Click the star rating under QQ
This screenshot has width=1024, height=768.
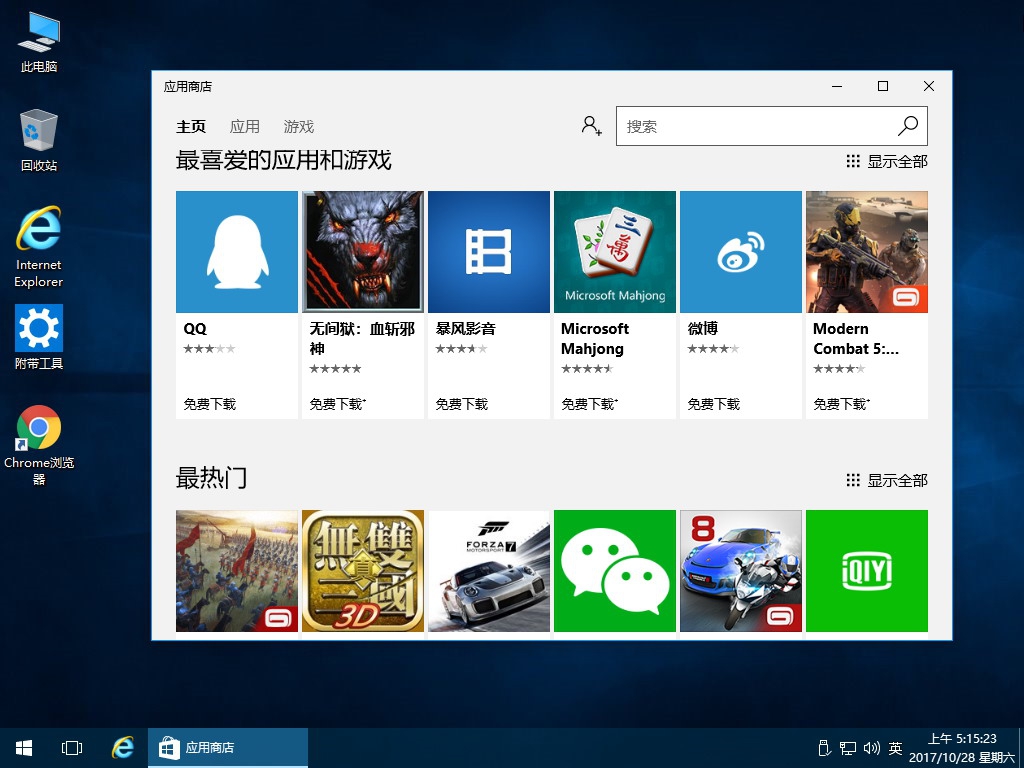click(x=209, y=349)
